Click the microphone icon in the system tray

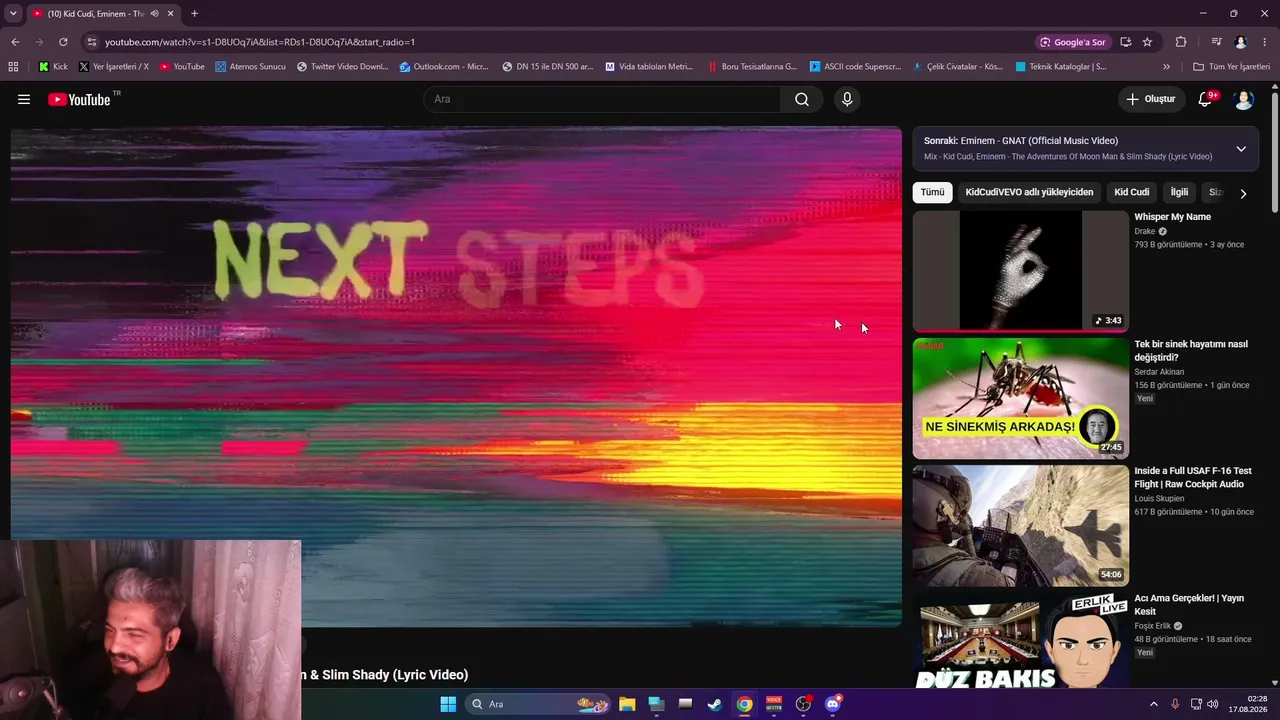[1175, 704]
